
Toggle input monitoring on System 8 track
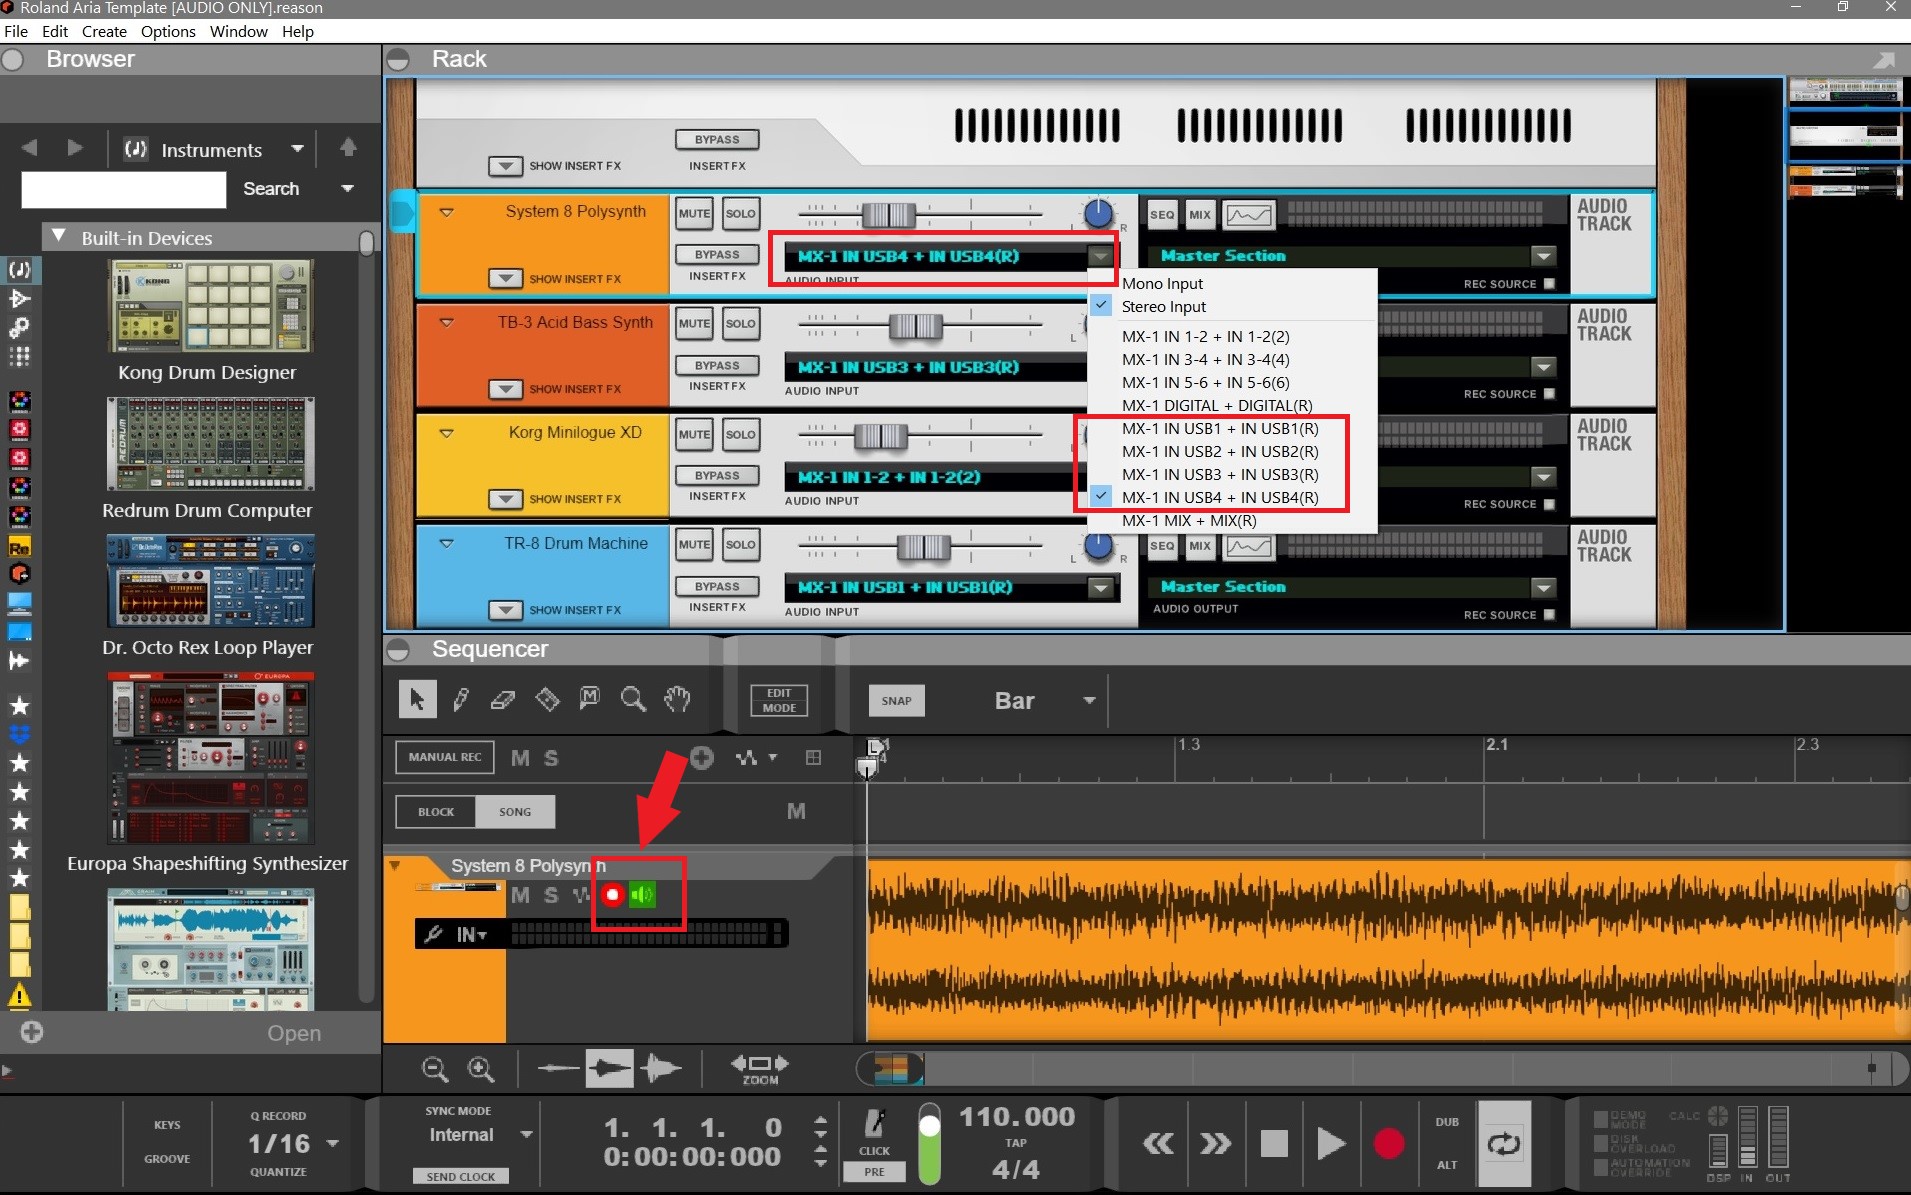(643, 895)
